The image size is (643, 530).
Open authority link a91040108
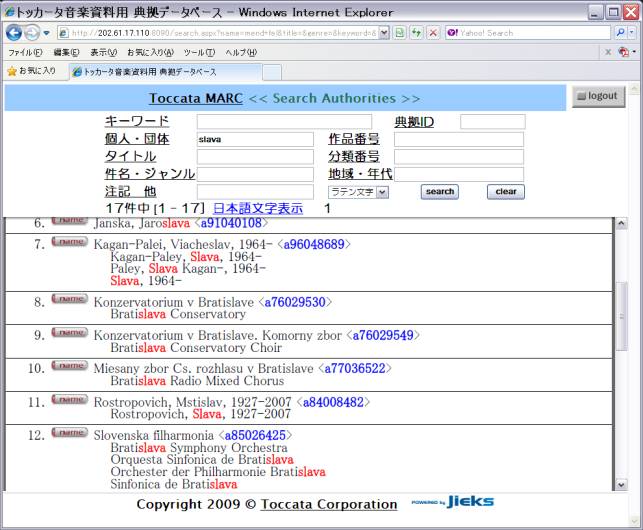[231, 223]
